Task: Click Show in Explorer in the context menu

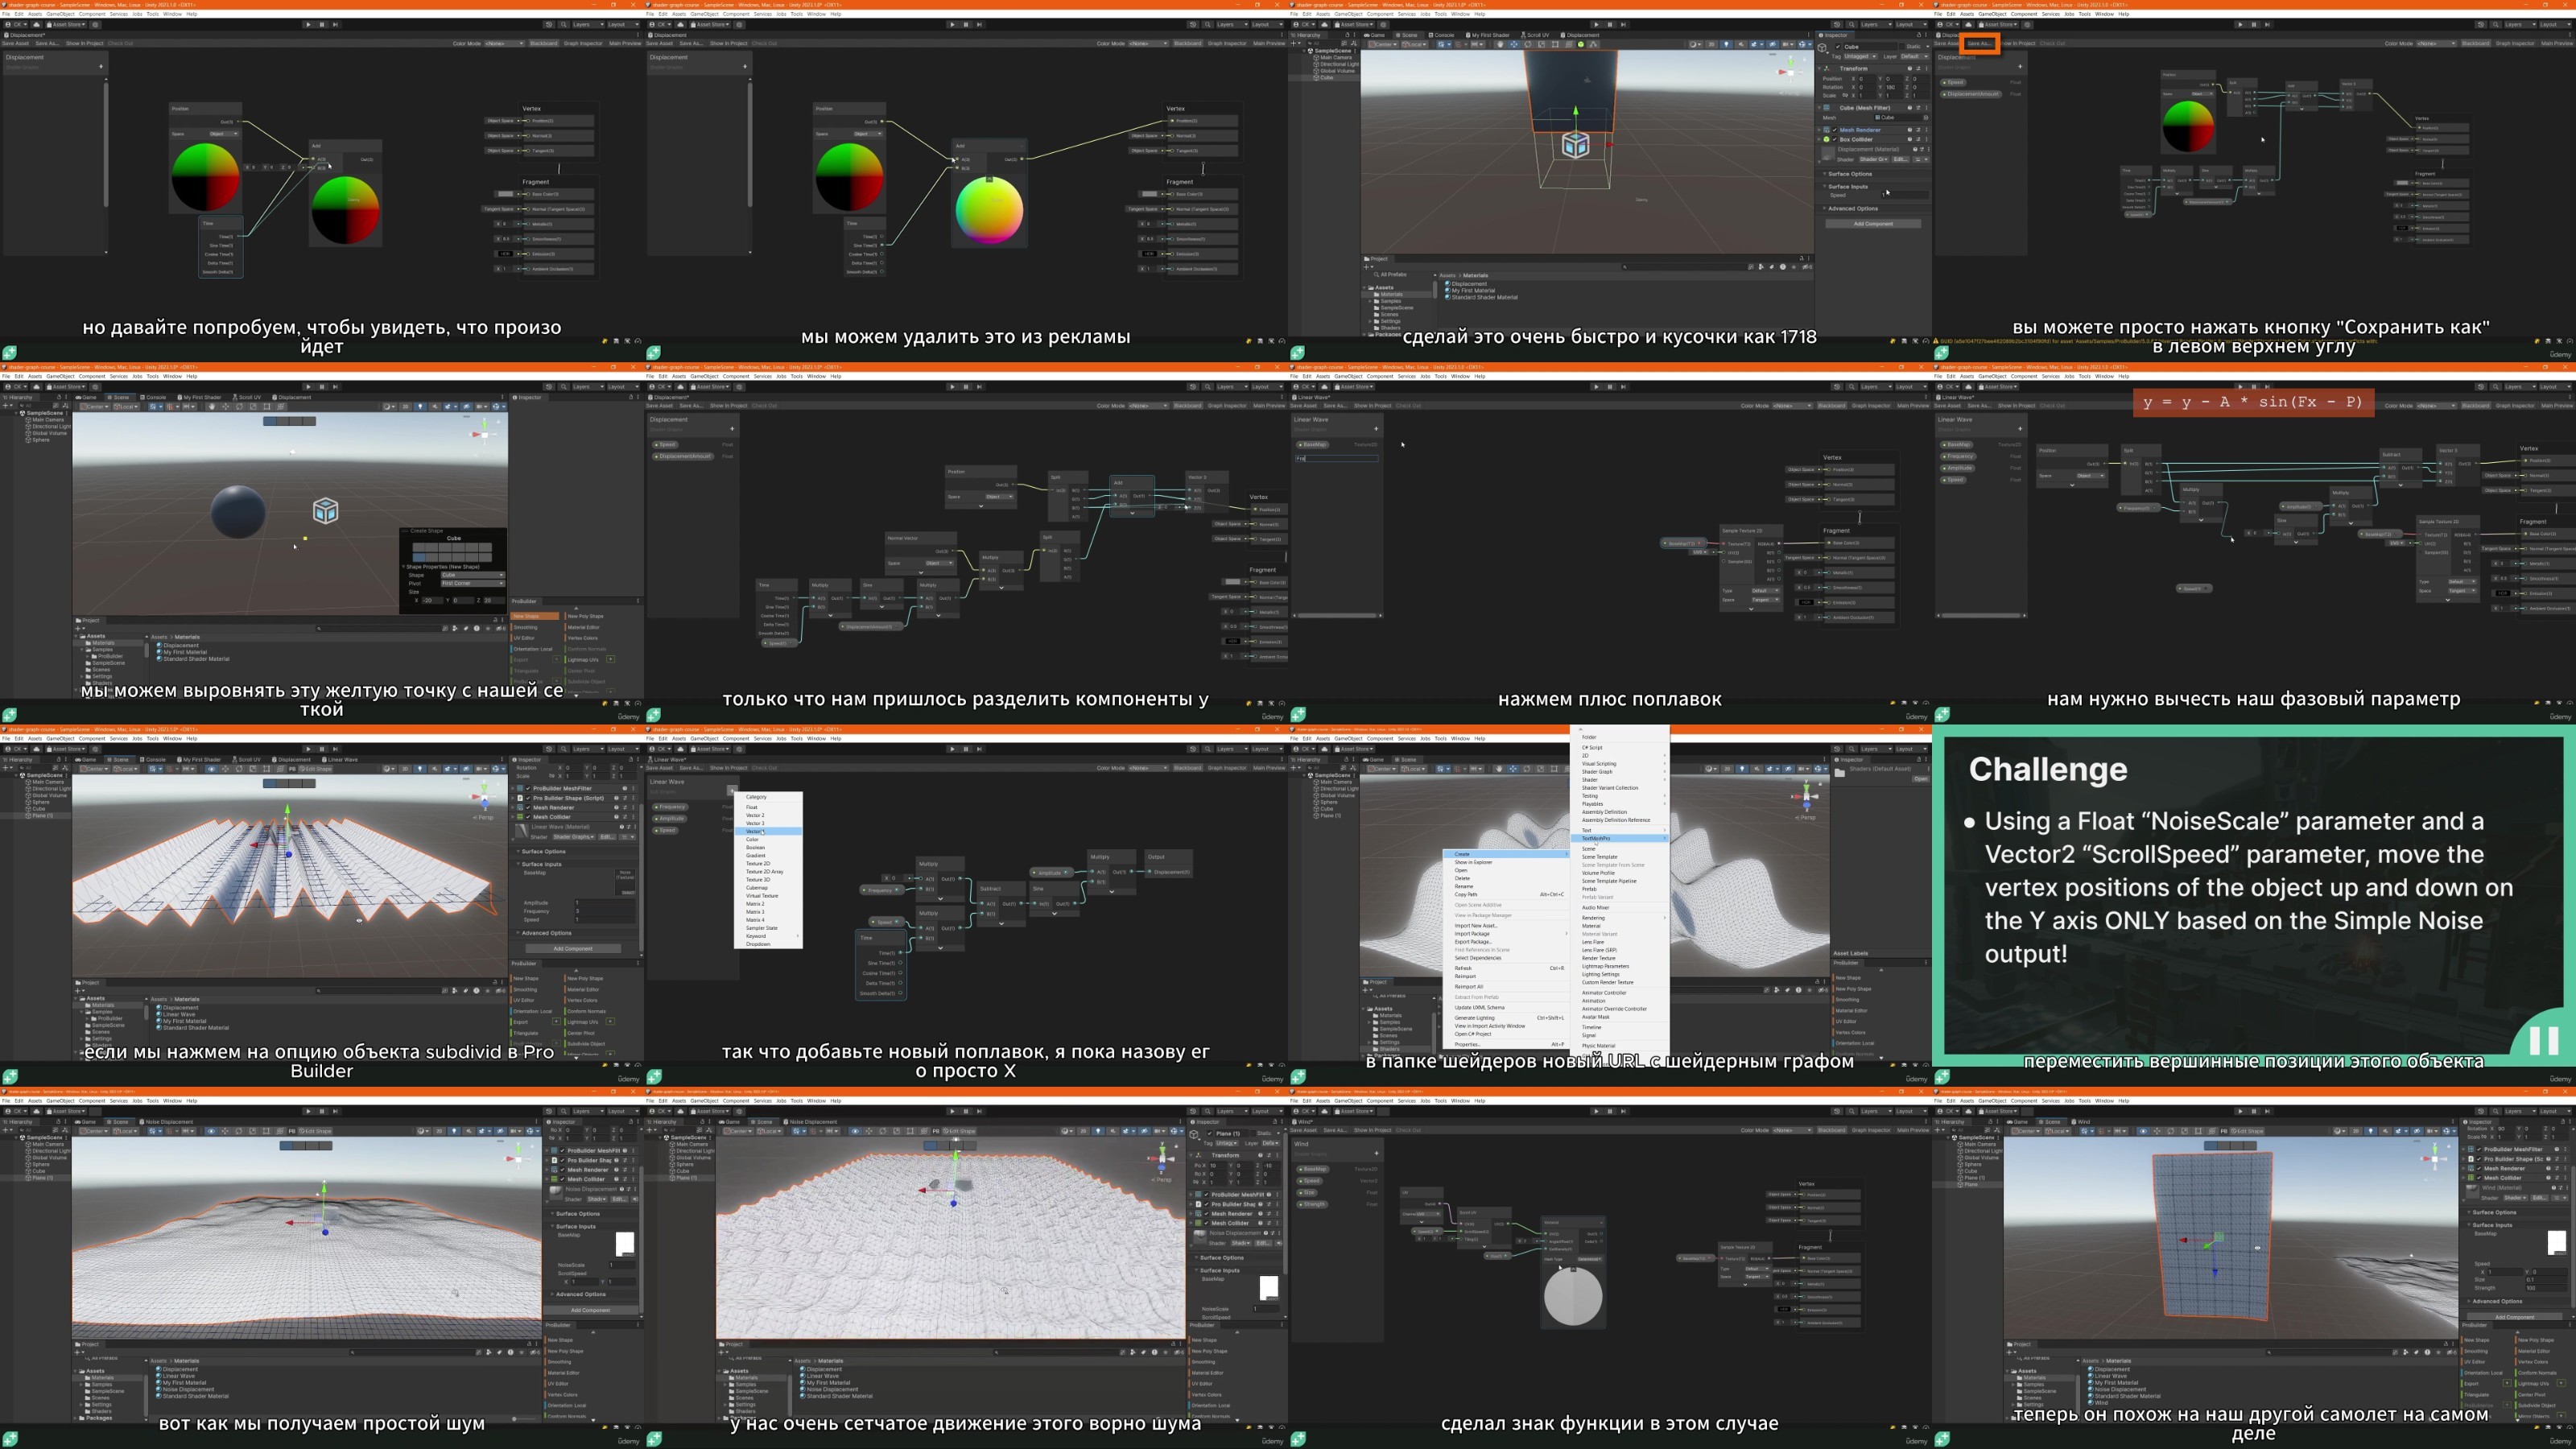Action: pyautogui.click(x=1506, y=863)
